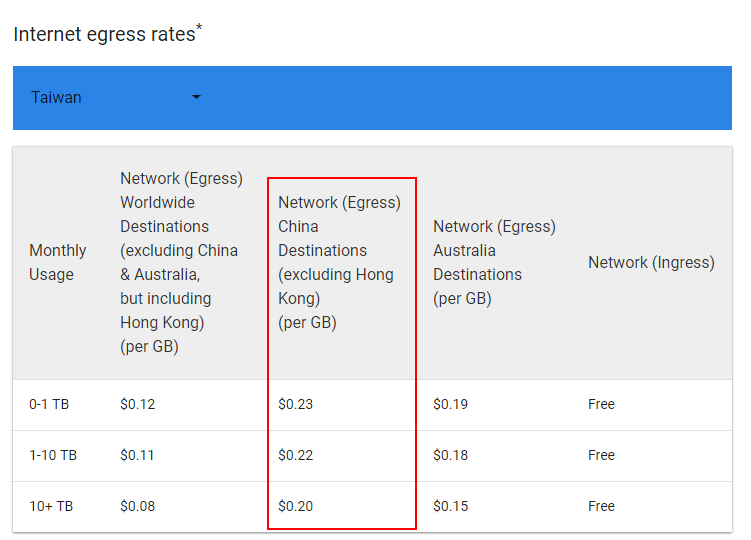This screenshot has height=540, width=751.
Task: Click the Worldwide Destinations column header
Action: [182, 262]
